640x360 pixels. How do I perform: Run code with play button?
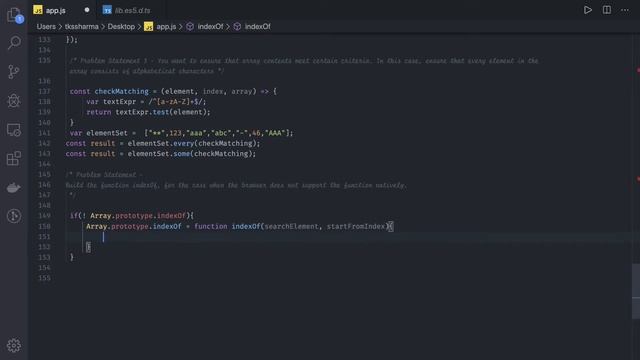tap(588, 10)
